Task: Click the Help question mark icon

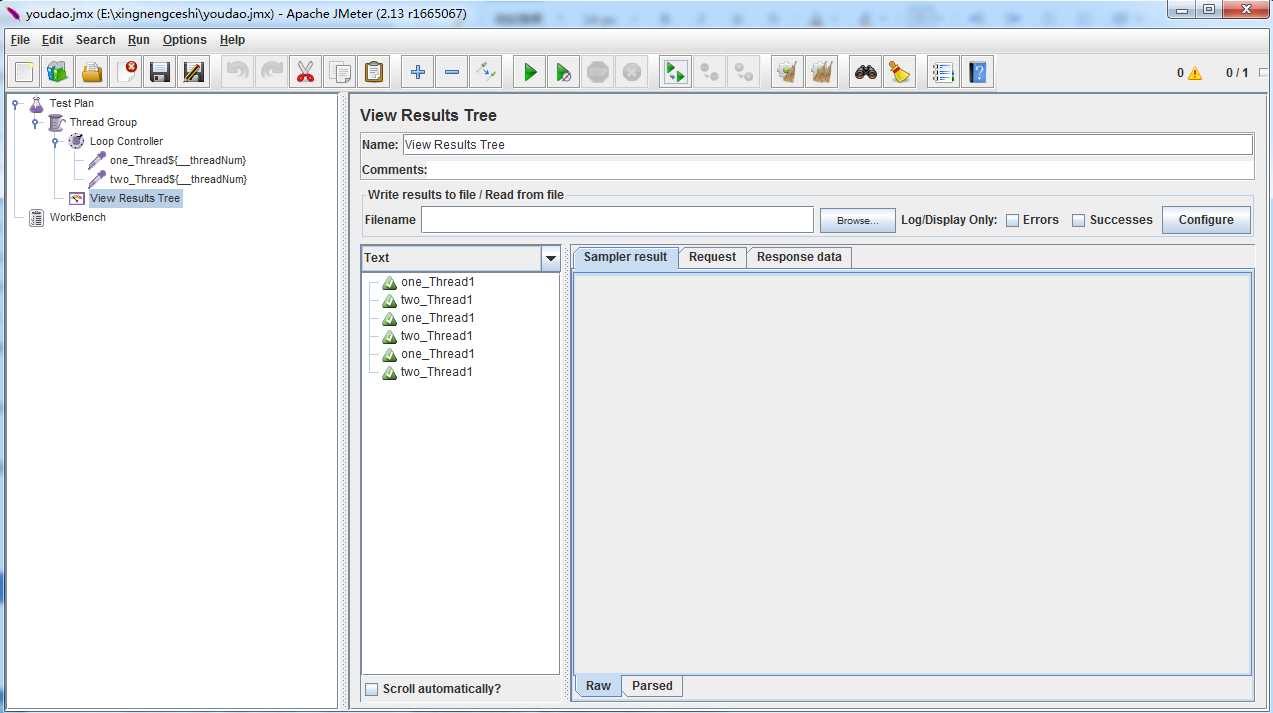Action: click(x=977, y=72)
